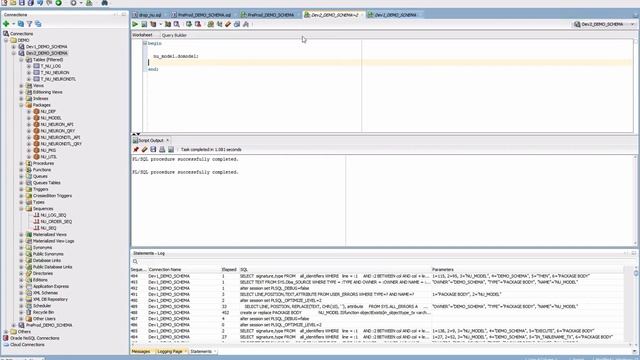The image size is (640, 360).
Task: Click the search icon in the Statements log
Action: click(135, 262)
